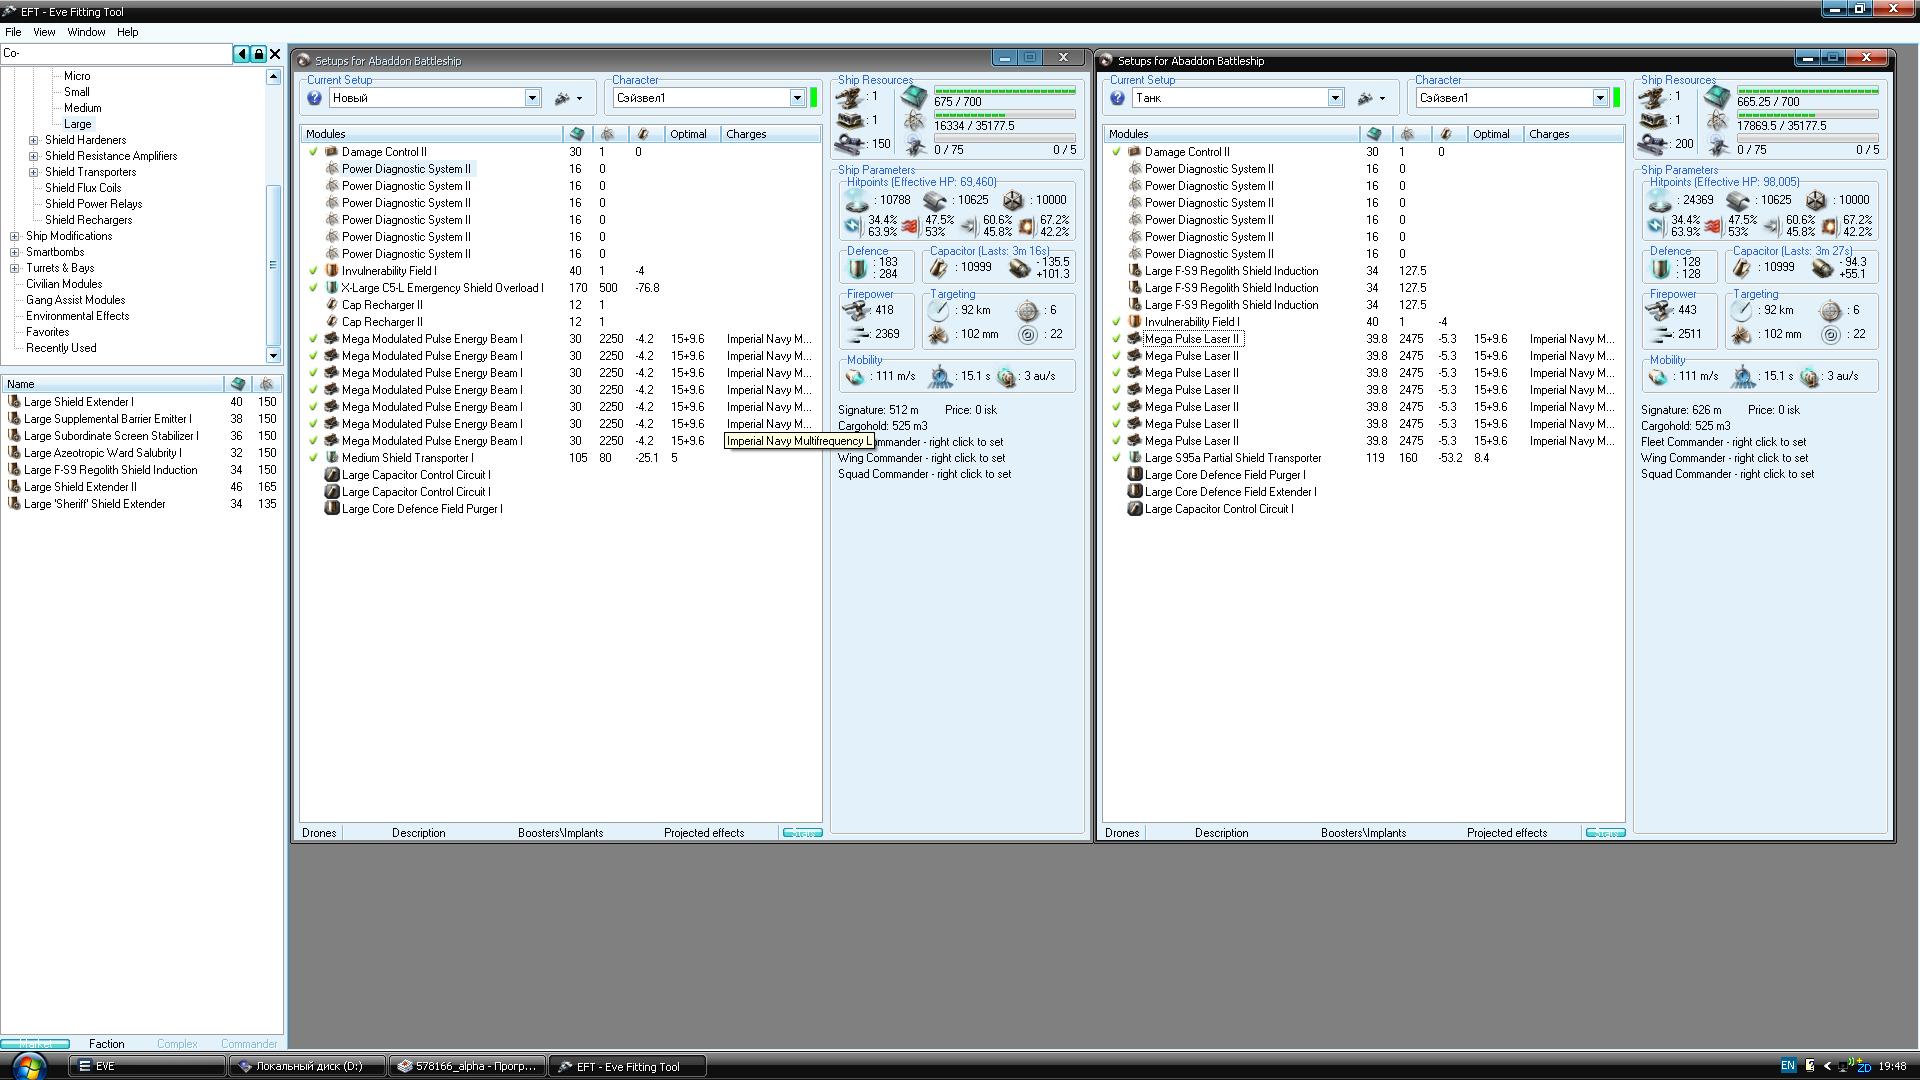Toggle Invulnerability Field I checkmark in left setup
This screenshot has width=1920, height=1080.
pos(313,271)
